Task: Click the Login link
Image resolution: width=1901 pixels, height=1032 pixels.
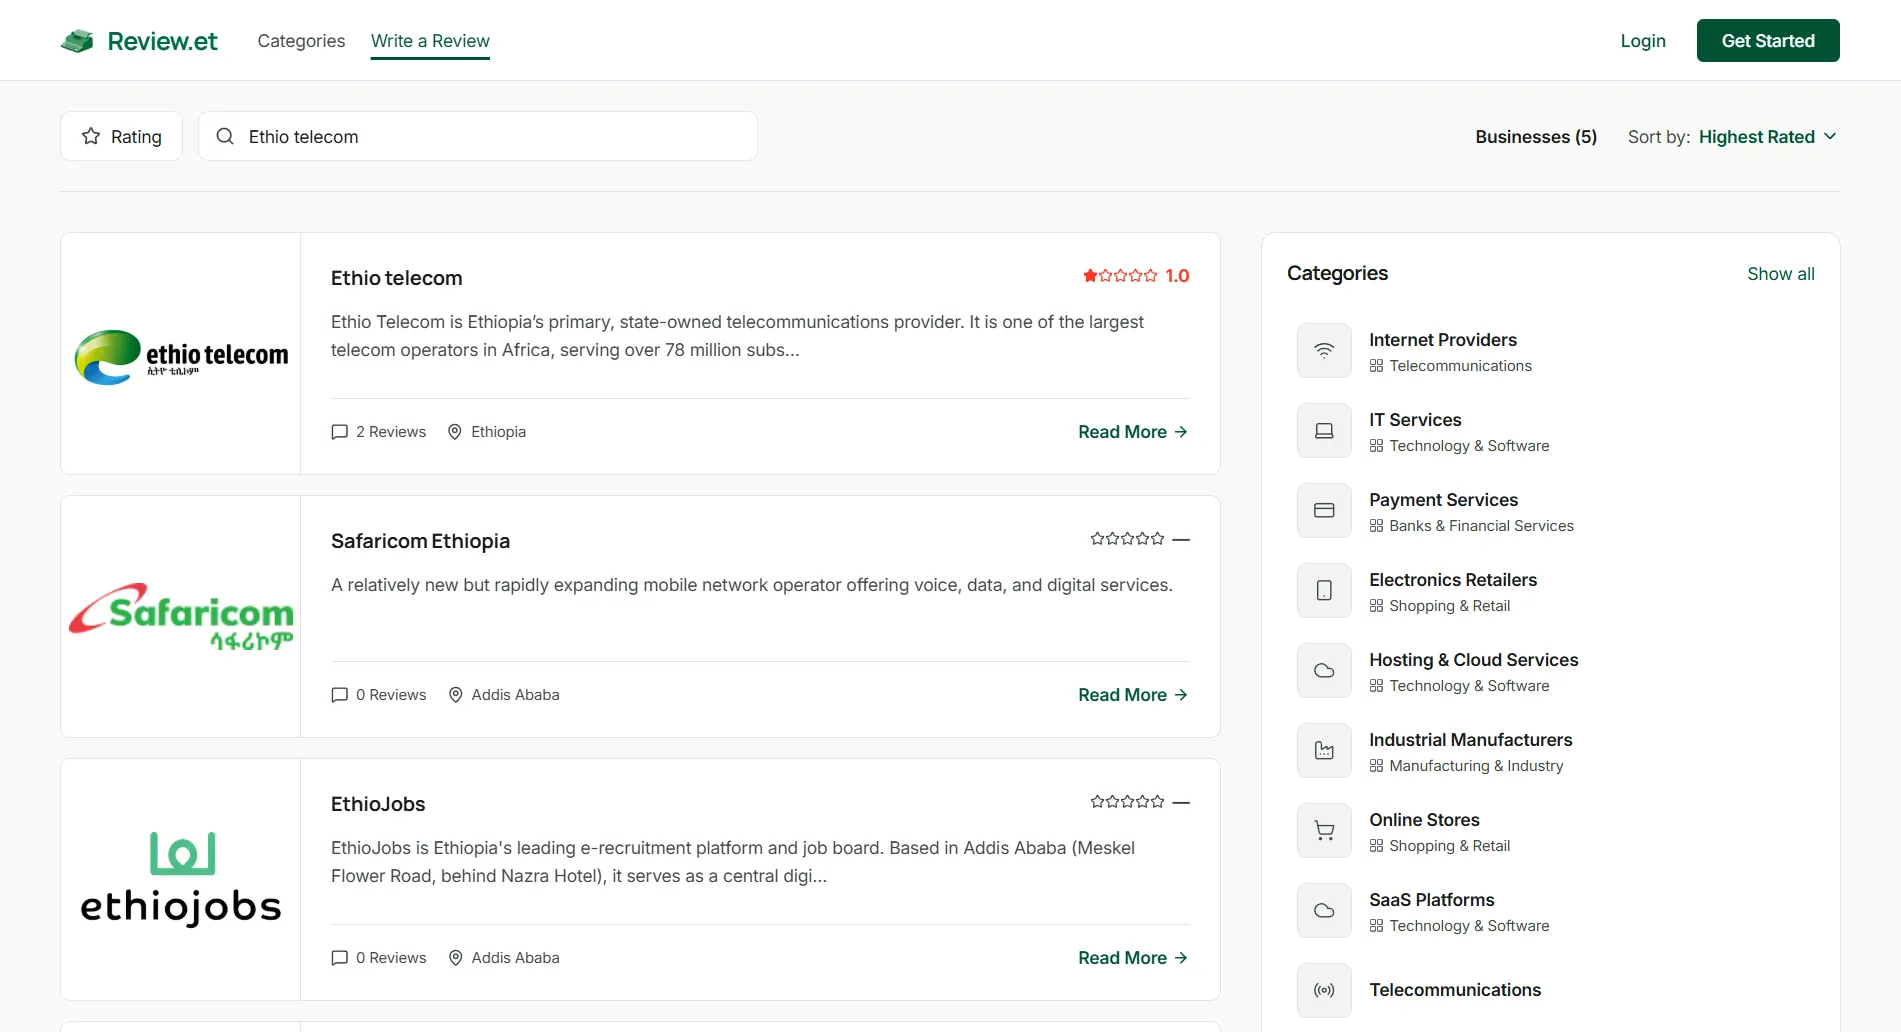Action: (1643, 41)
